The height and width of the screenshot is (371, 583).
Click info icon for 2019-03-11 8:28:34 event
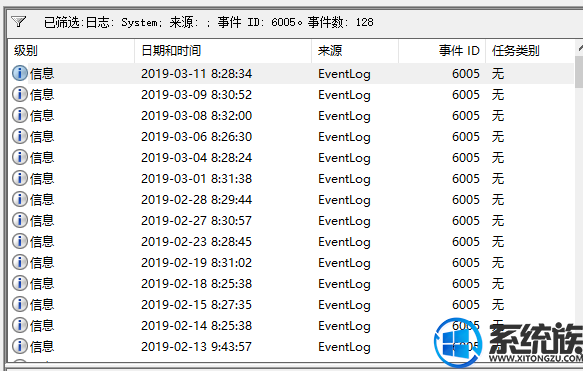pos(20,73)
